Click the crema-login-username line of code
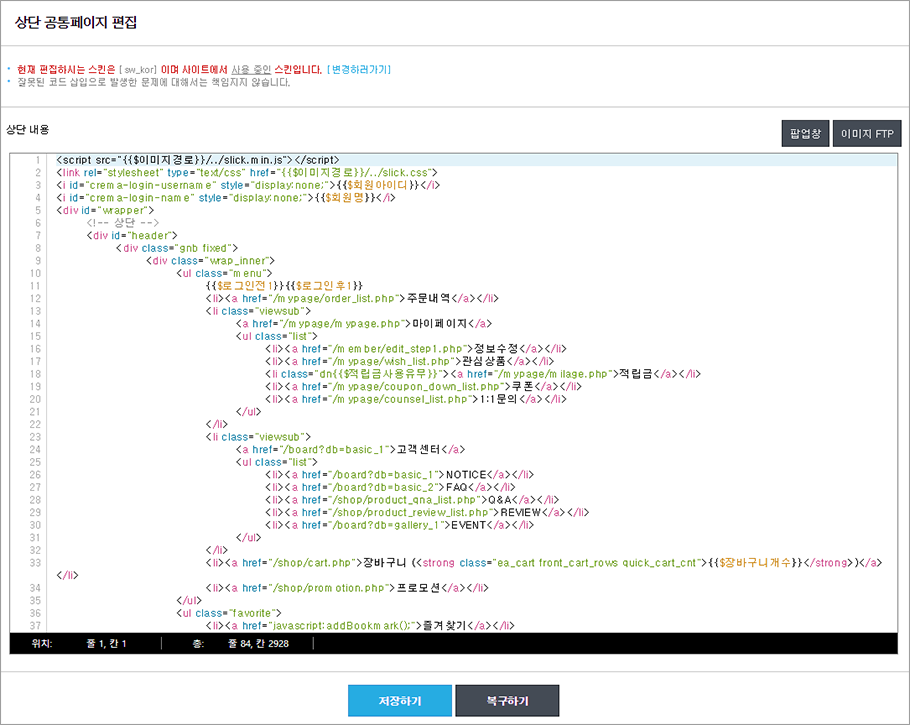Screen dimensions: 910x725 pos(248,185)
